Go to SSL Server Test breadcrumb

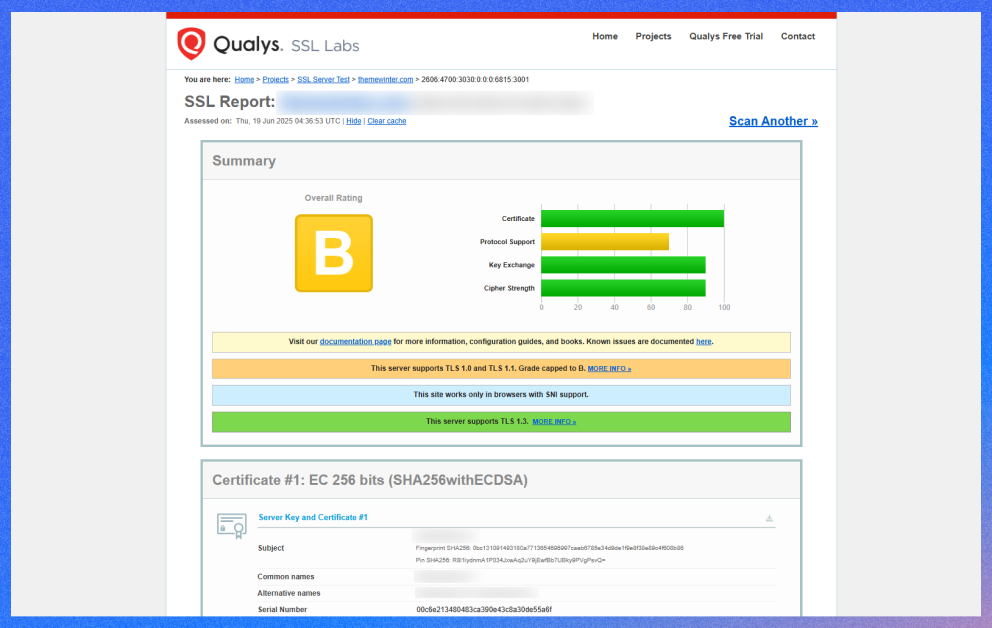click(x=323, y=80)
